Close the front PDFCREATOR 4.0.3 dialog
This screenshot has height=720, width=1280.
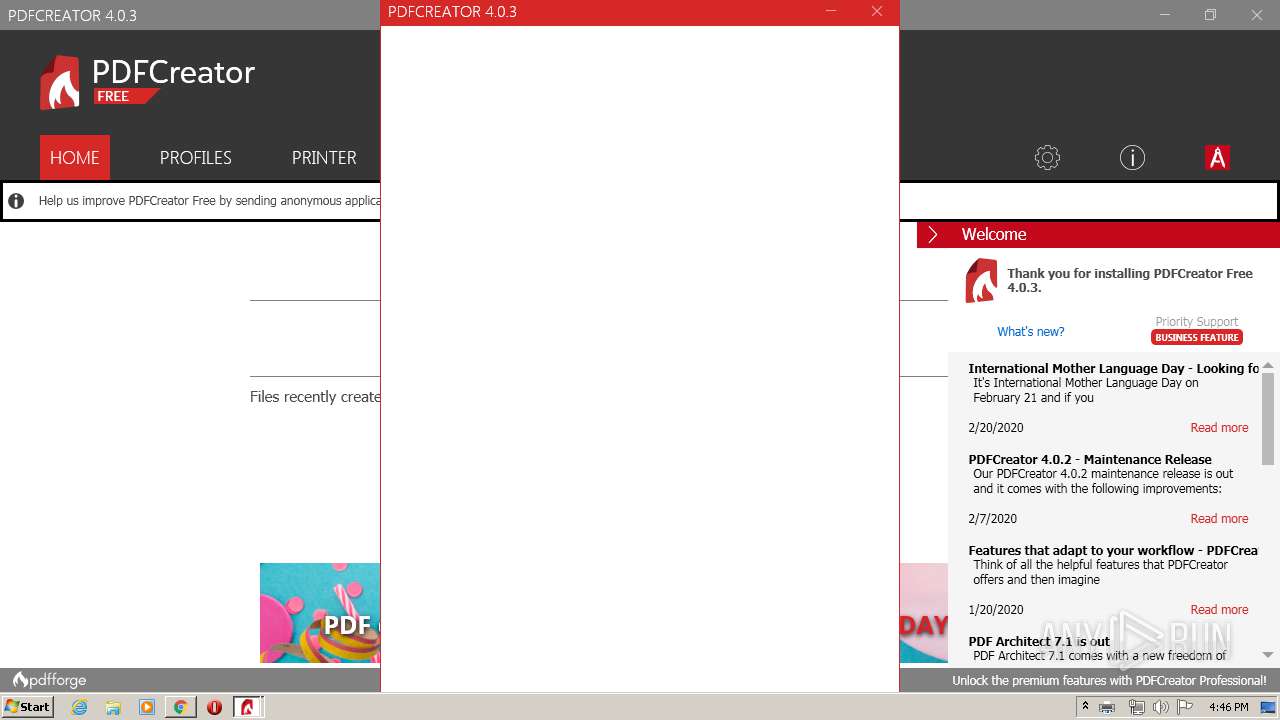coord(877,12)
